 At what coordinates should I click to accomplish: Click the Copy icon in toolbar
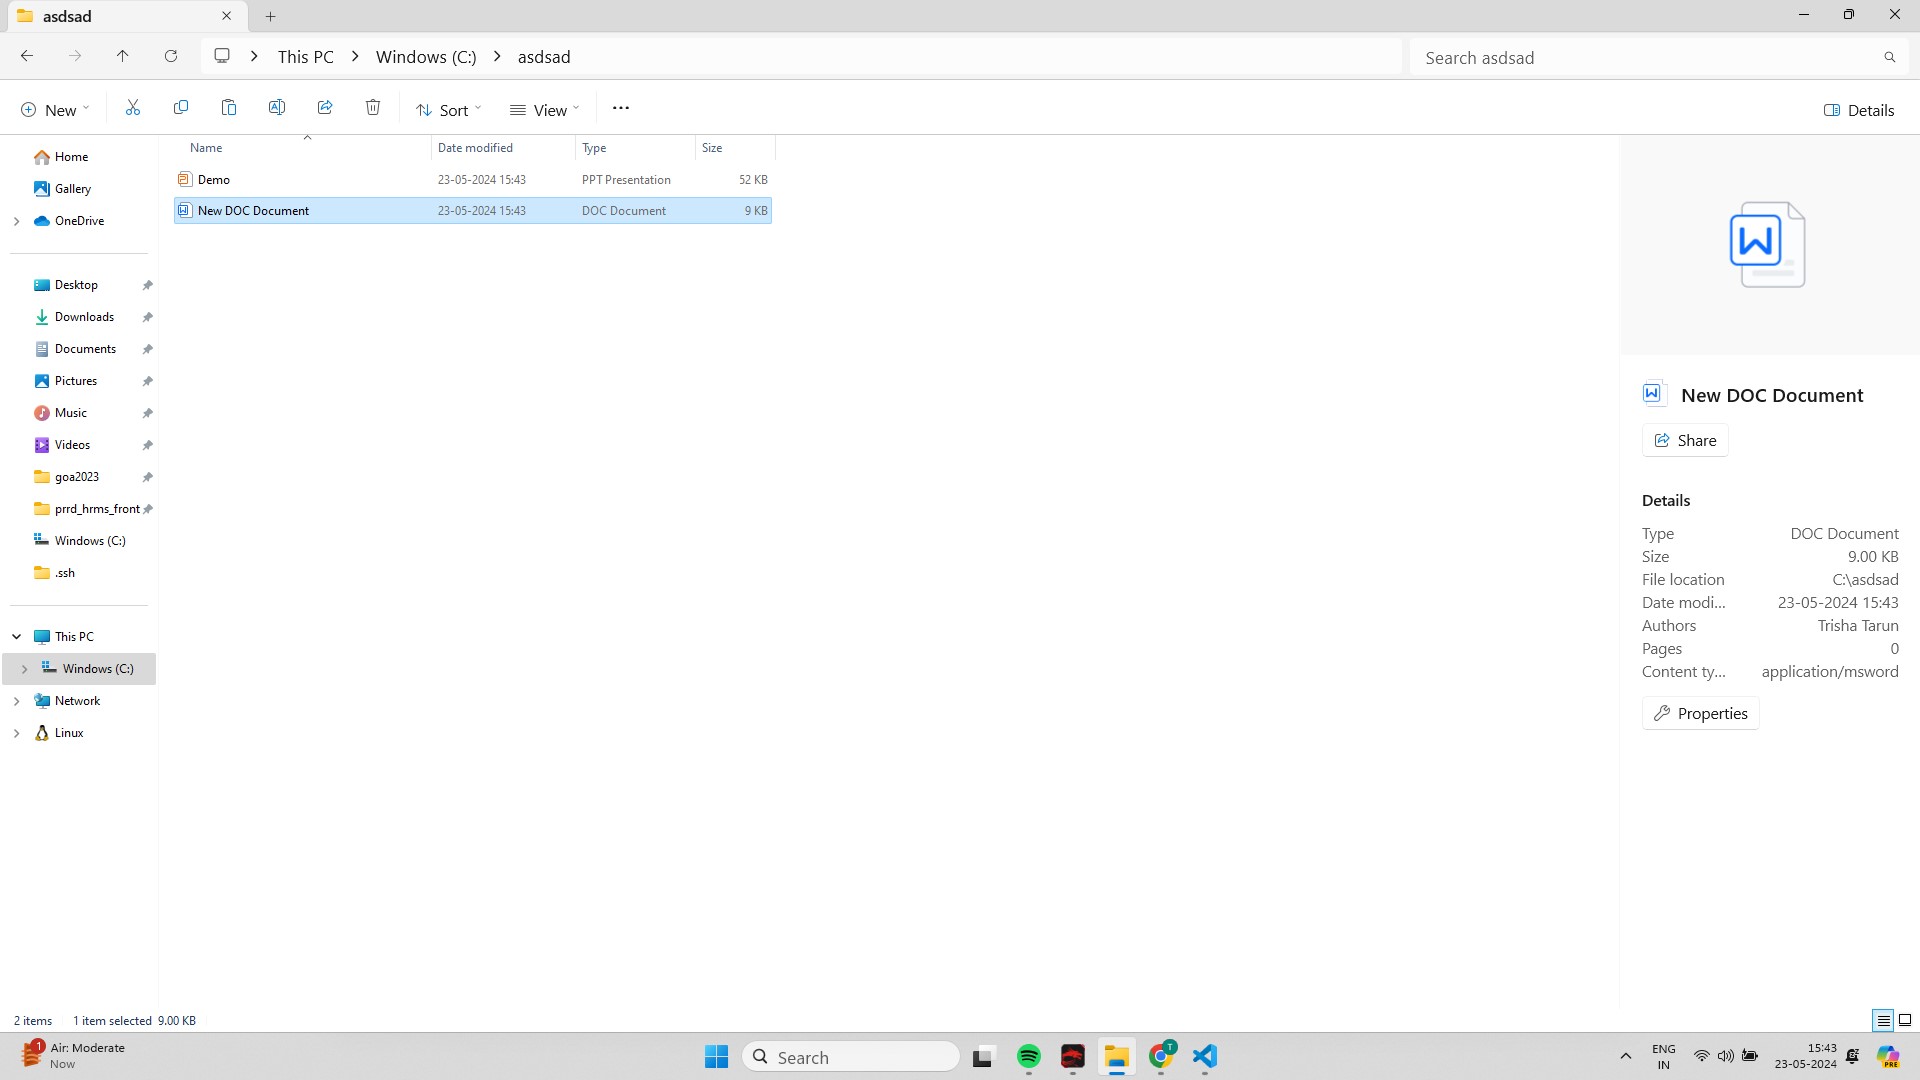tap(181, 108)
